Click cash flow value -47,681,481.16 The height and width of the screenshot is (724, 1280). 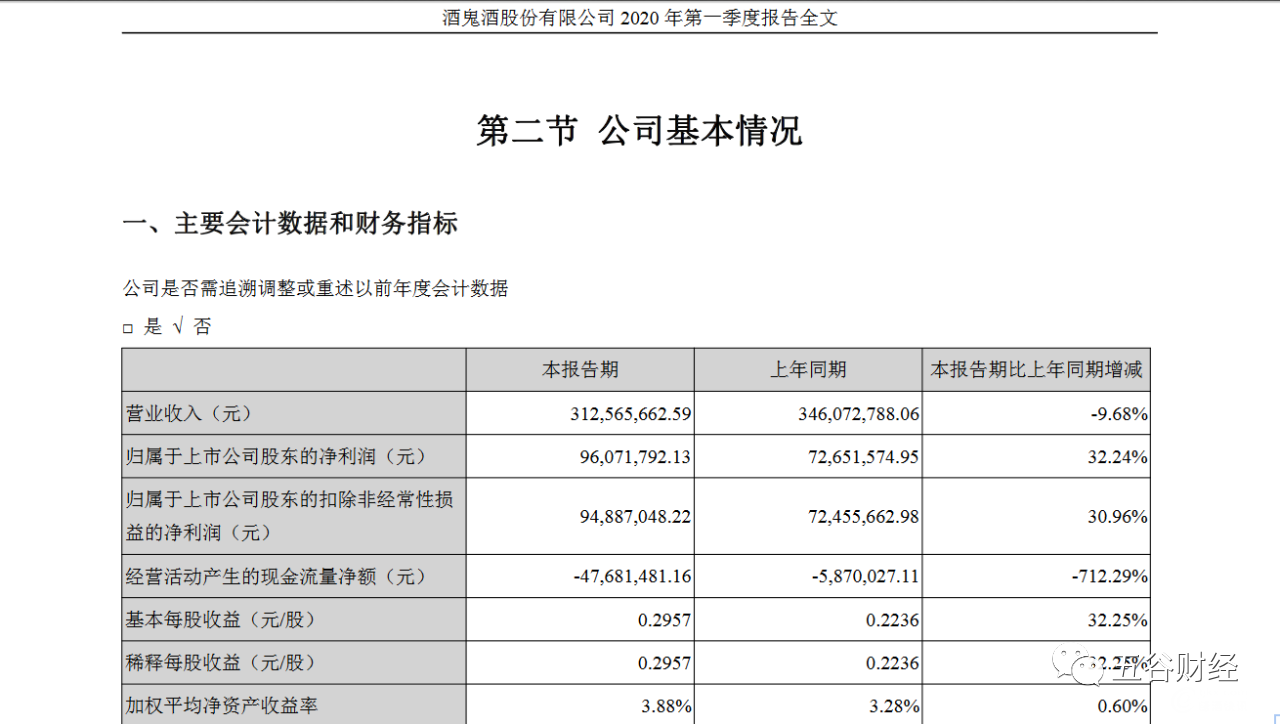pyautogui.click(x=632, y=577)
